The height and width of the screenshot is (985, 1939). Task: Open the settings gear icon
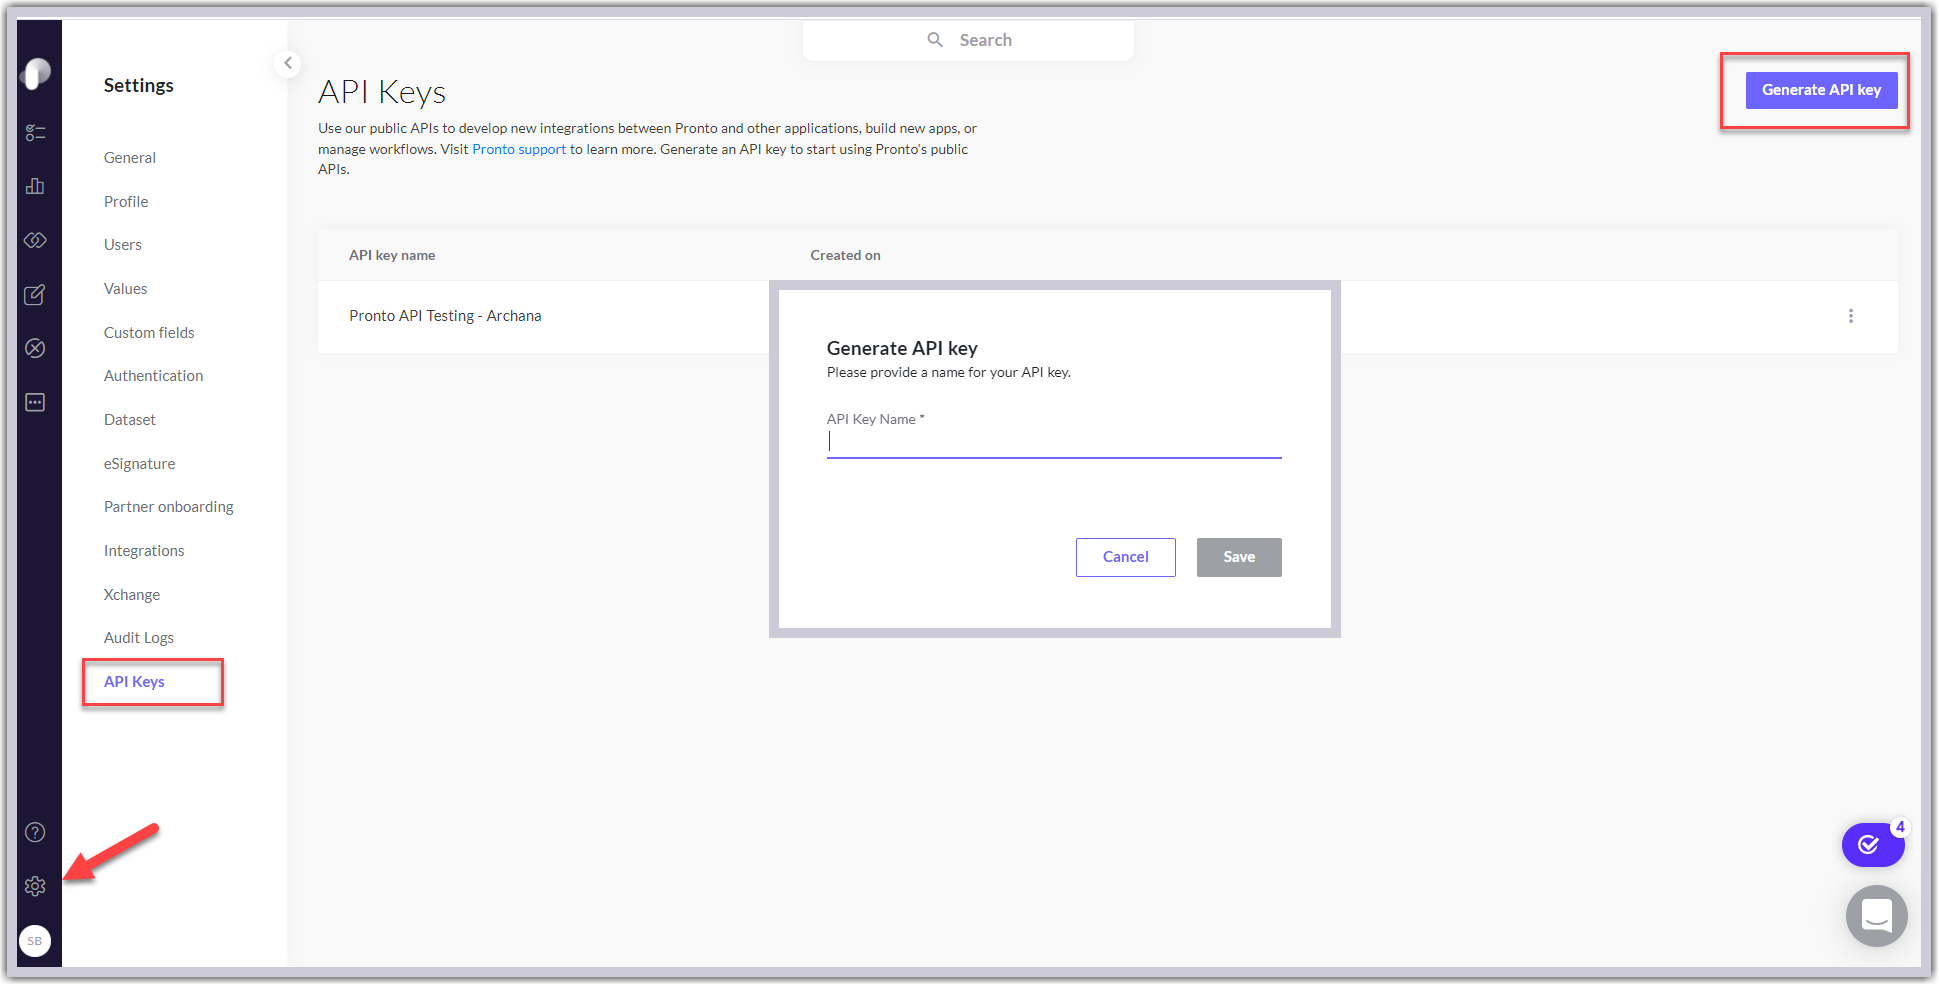(x=35, y=886)
